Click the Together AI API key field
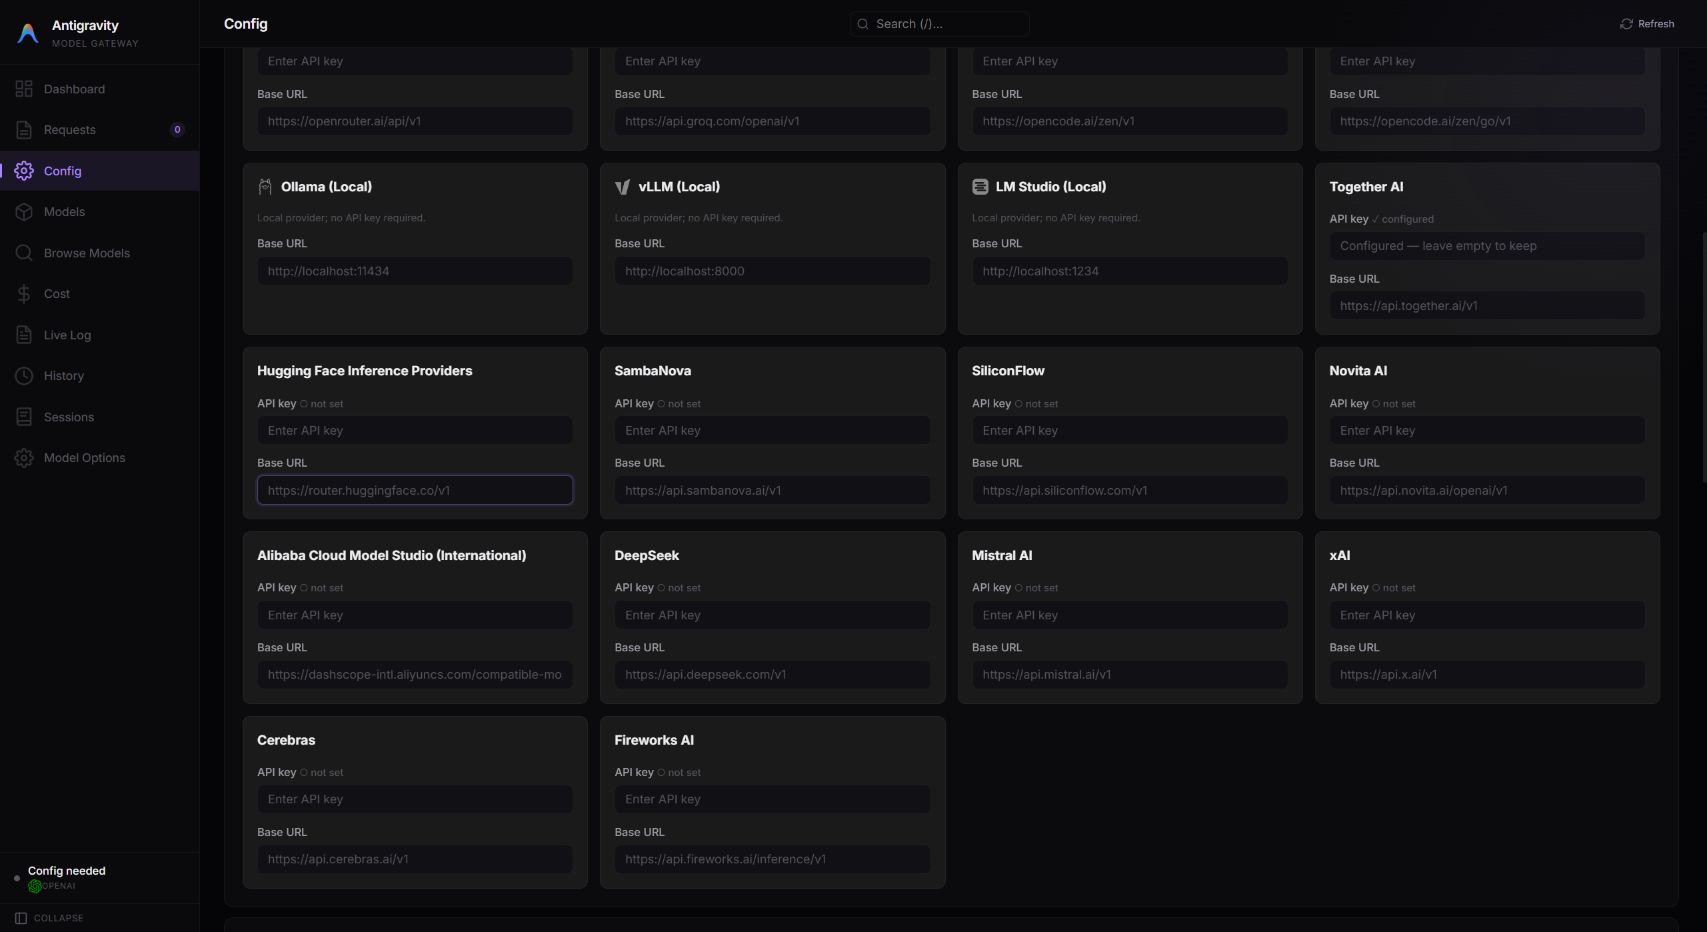The image size is (1707, 932). pos(1487,246)
